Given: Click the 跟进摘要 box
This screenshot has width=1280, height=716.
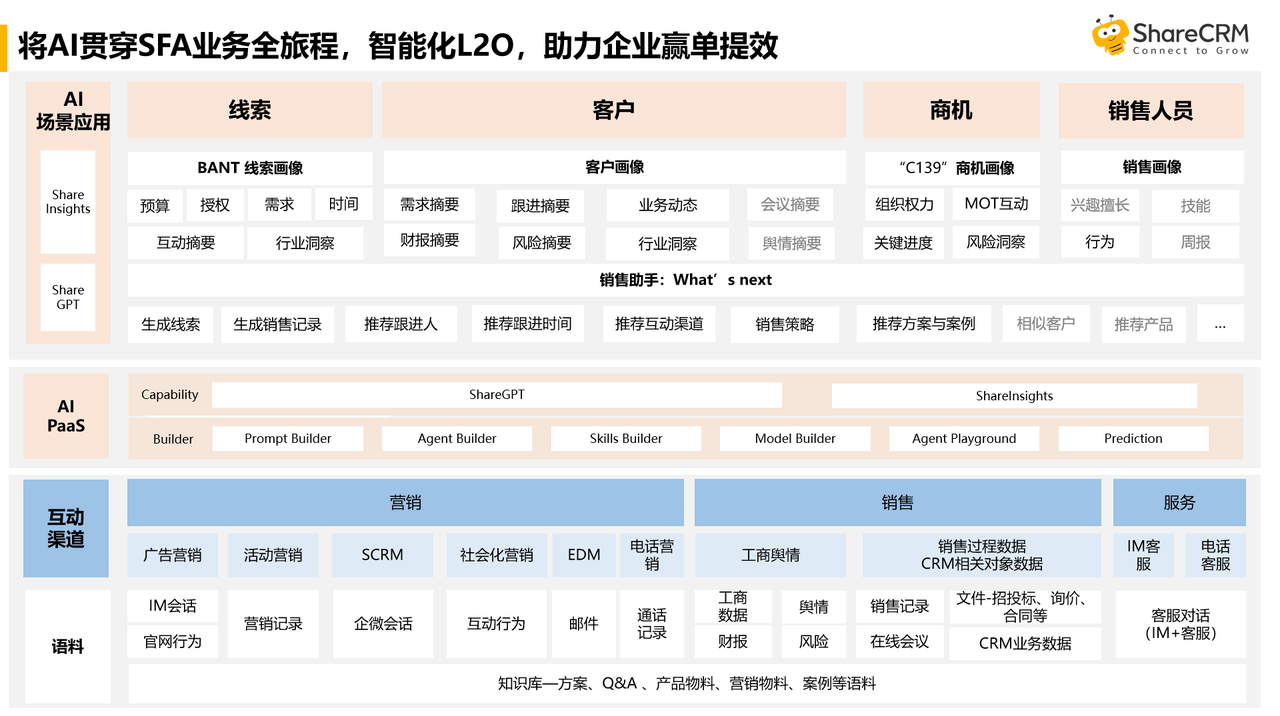Looking at the screenshot, I should point(541,206).
